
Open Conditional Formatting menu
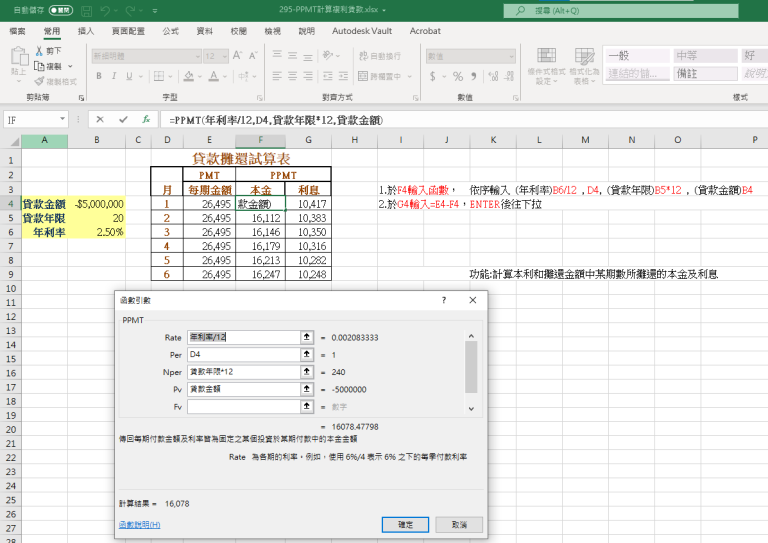(547, 66)
